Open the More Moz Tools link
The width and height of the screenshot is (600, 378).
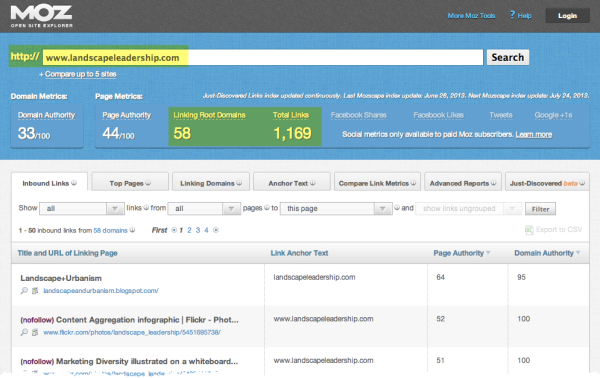coord(471,16)
